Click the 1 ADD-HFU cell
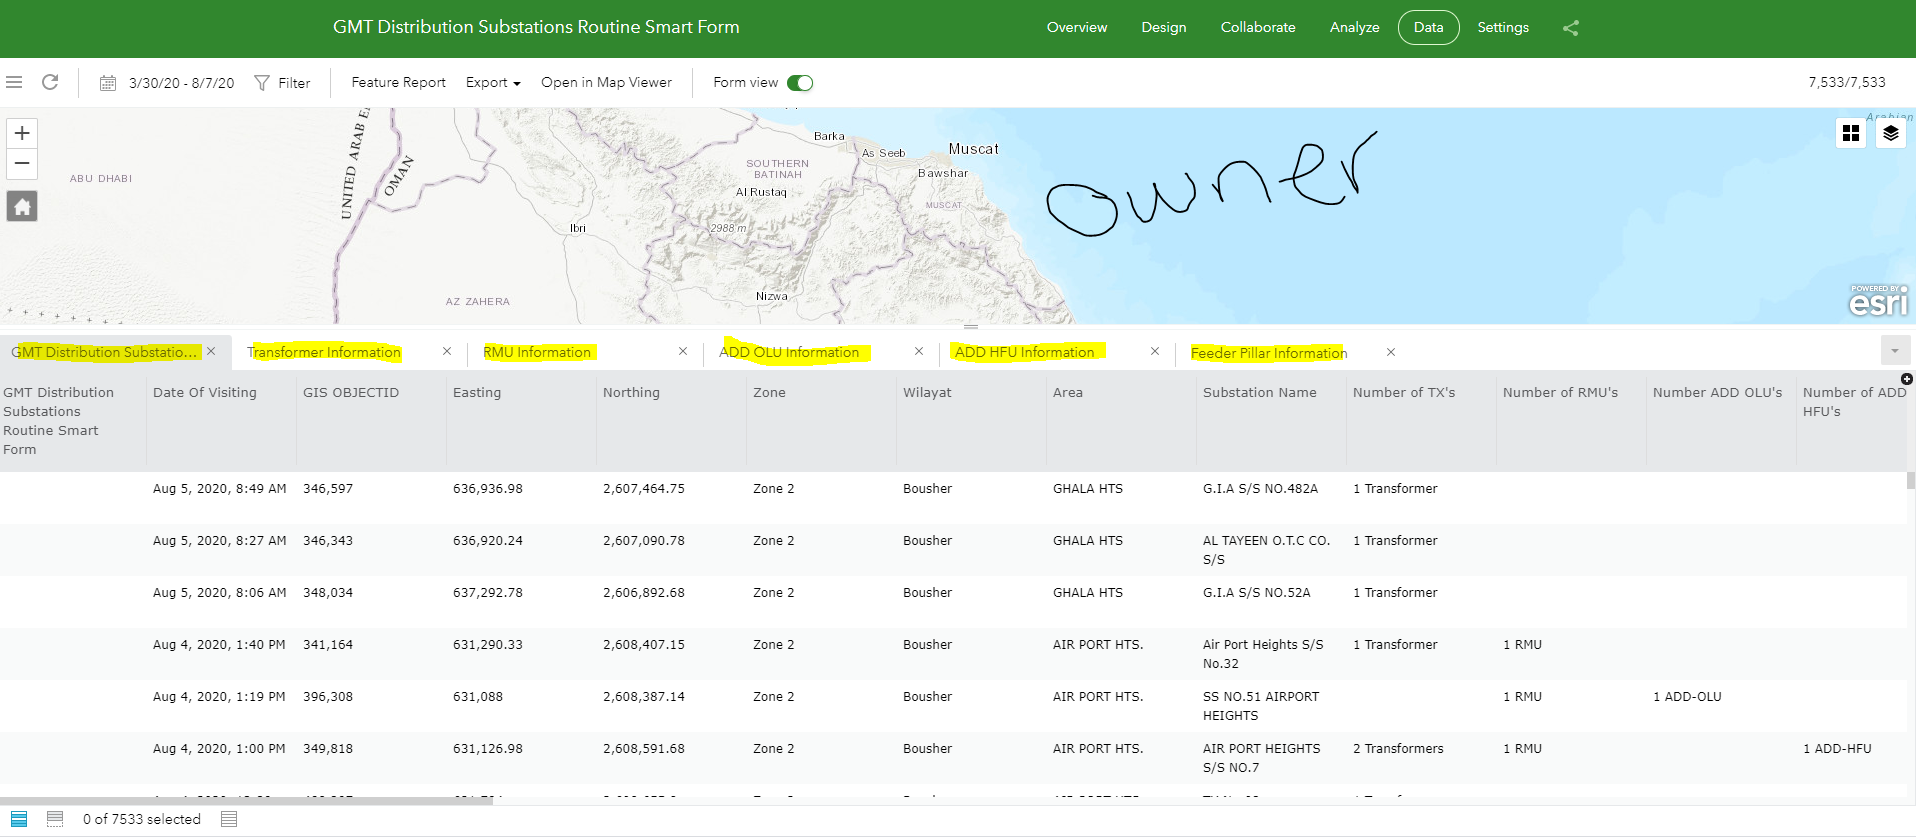The height and width of the screenshot is (839, 1916). [x=1837, y=749]
